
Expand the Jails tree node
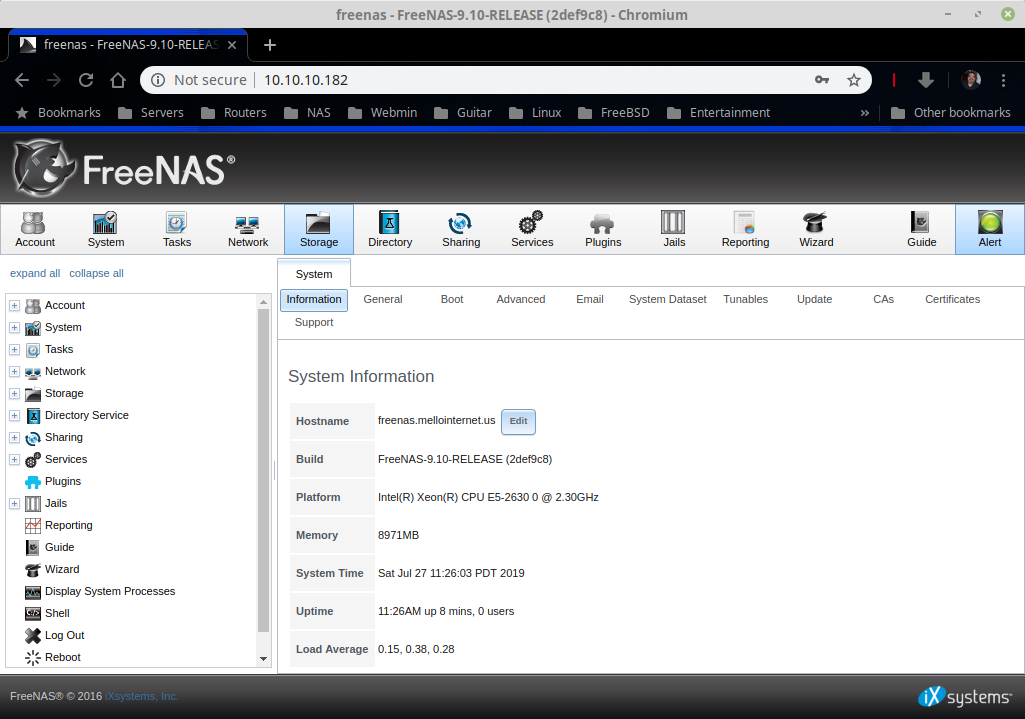click(x=14, y=503)
